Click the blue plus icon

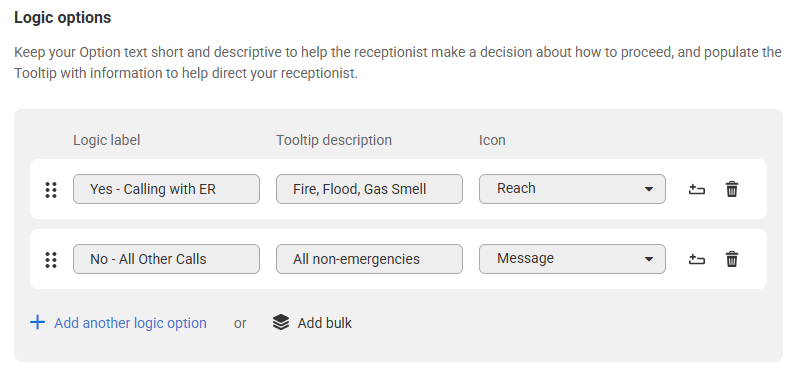coord(37,322)
